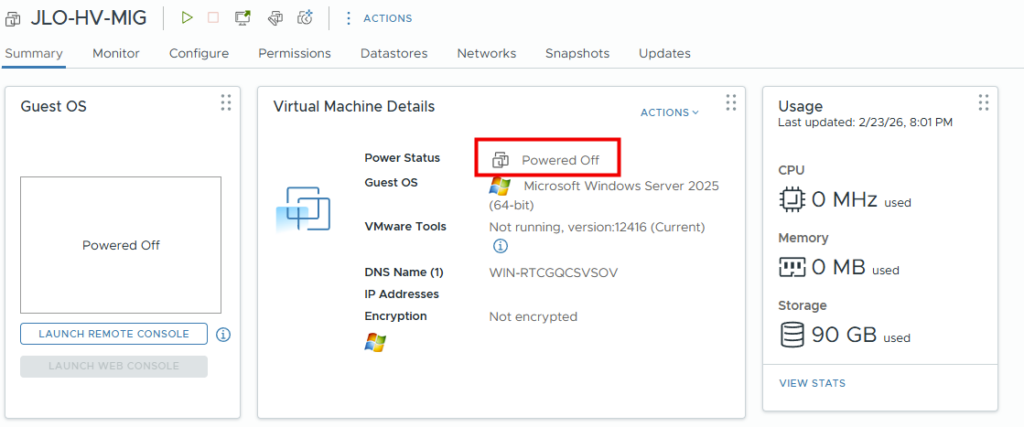Click the Launch Console monitor icon in toolbar
The height and width of the screenshot is (427, 1024).
pyautogui.click(x=242, y=18)
